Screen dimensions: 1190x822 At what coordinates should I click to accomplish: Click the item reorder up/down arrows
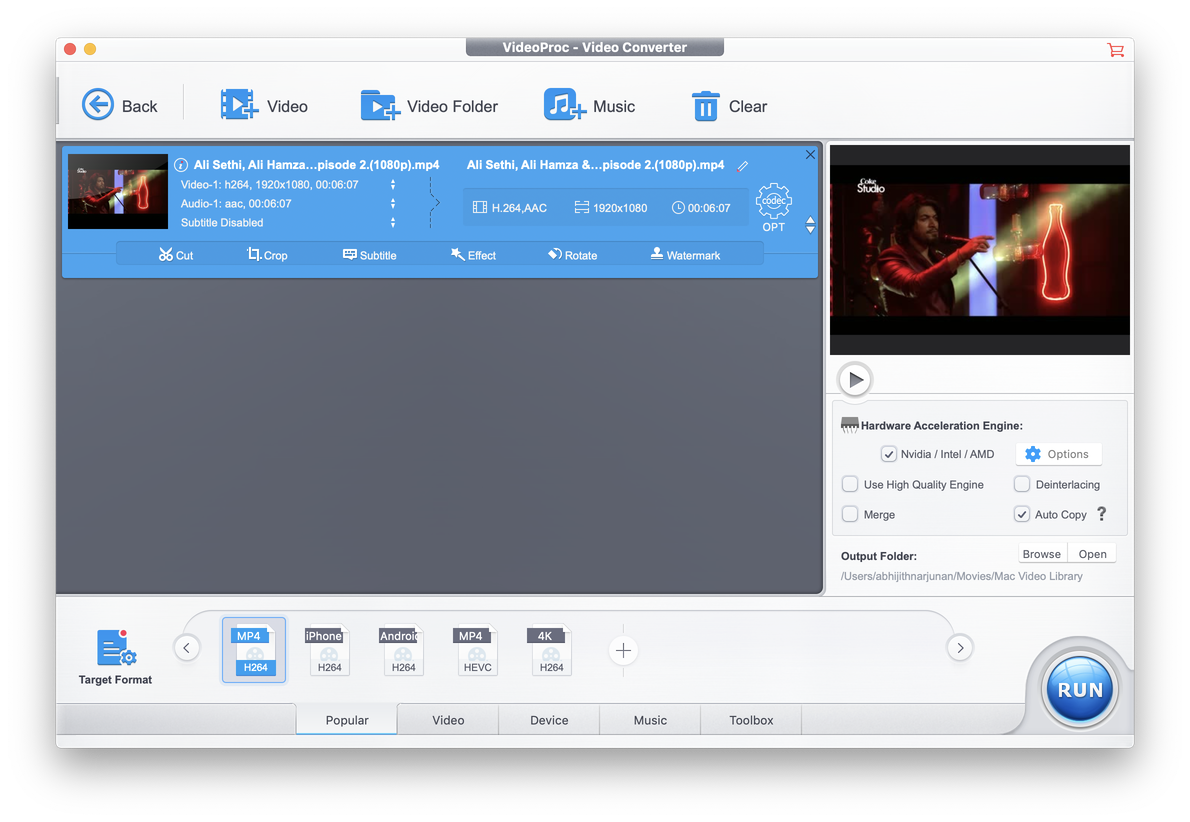pyautogui.click(x=810, y=225)
